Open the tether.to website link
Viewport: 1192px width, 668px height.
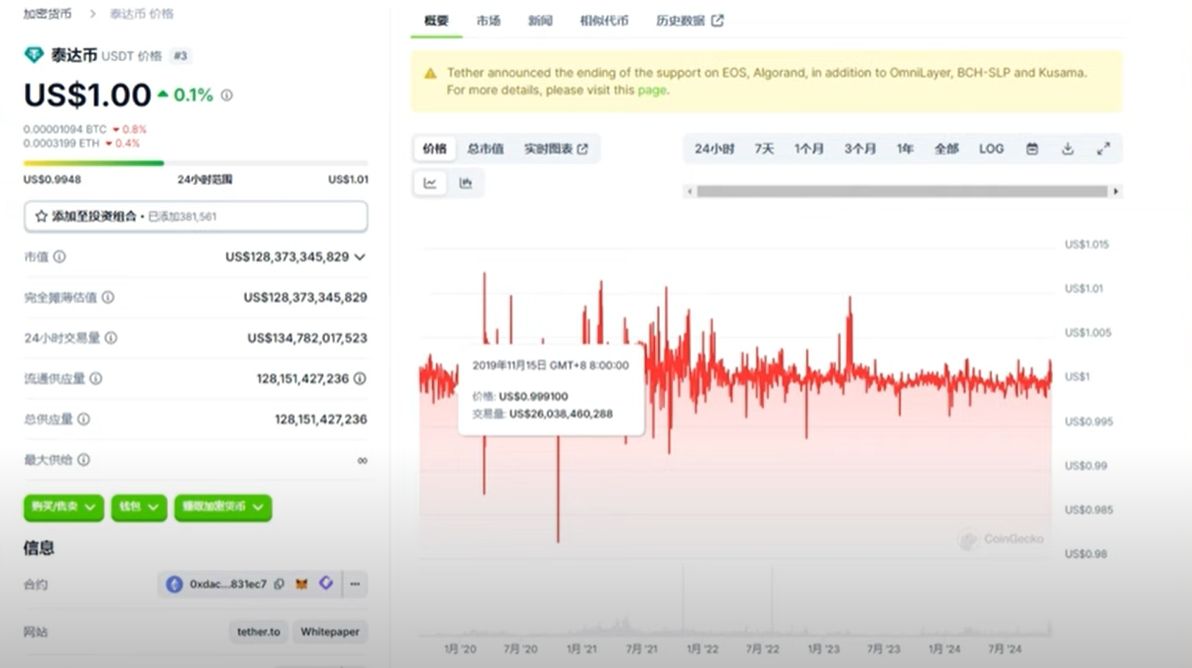point(258,632)
